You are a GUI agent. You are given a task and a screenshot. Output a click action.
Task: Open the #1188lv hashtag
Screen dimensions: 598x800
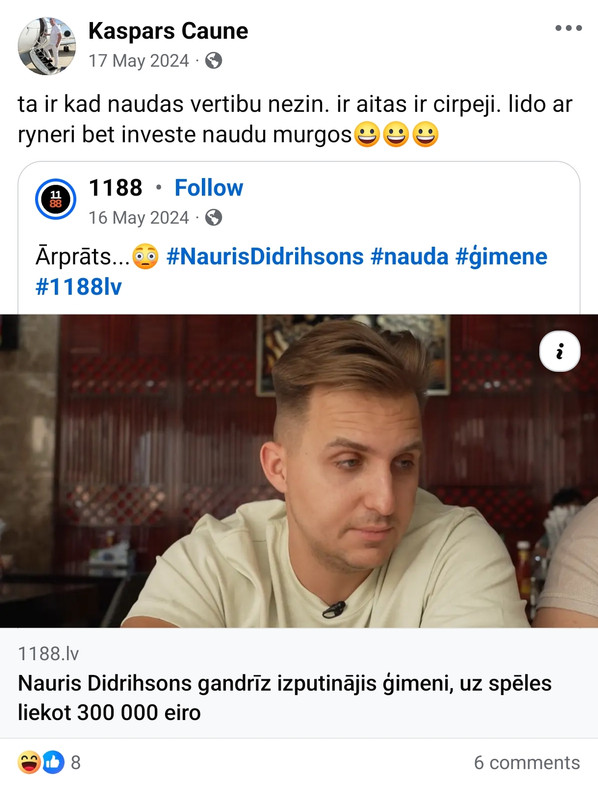click(x=79, y=287)
